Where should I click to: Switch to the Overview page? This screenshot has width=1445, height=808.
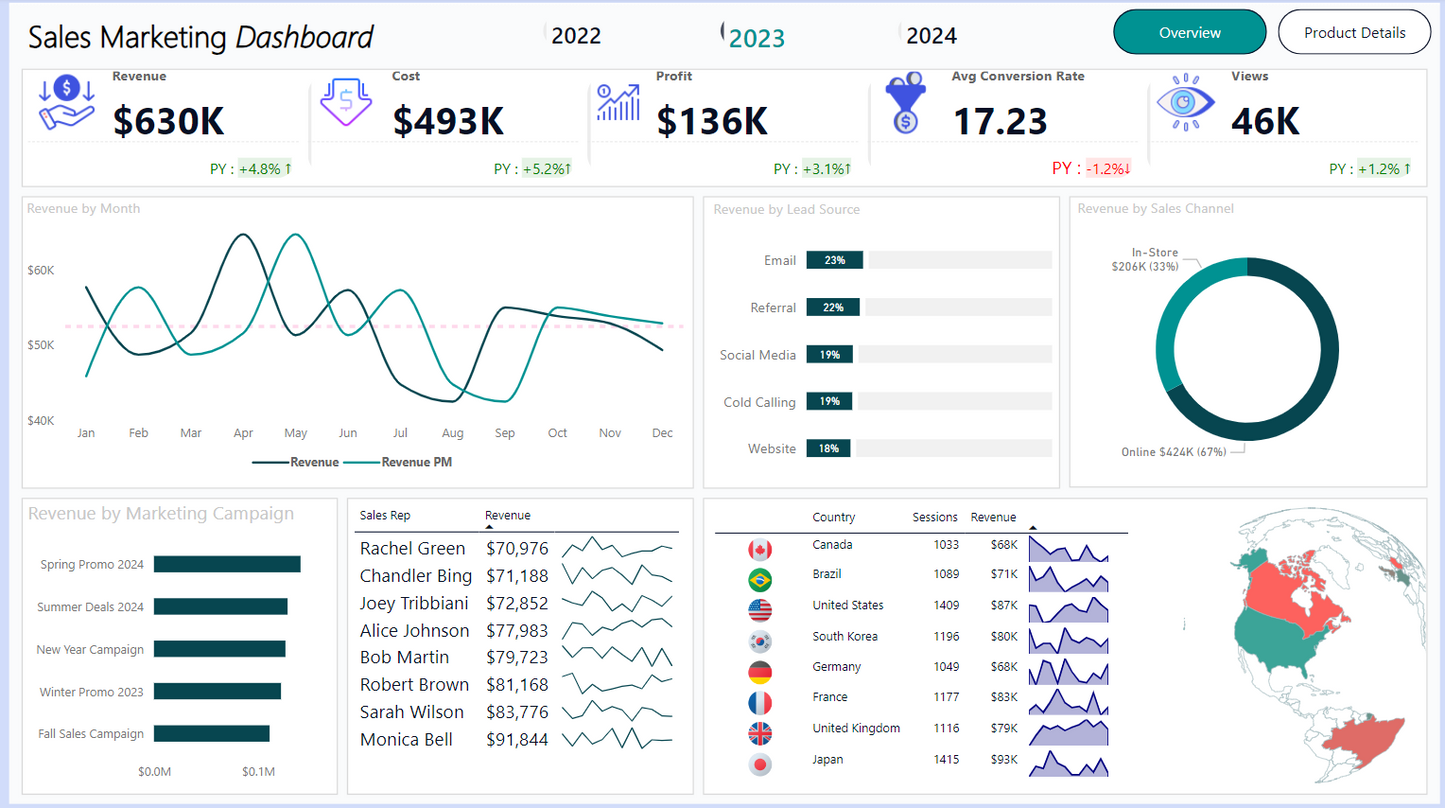[1189, 32]
